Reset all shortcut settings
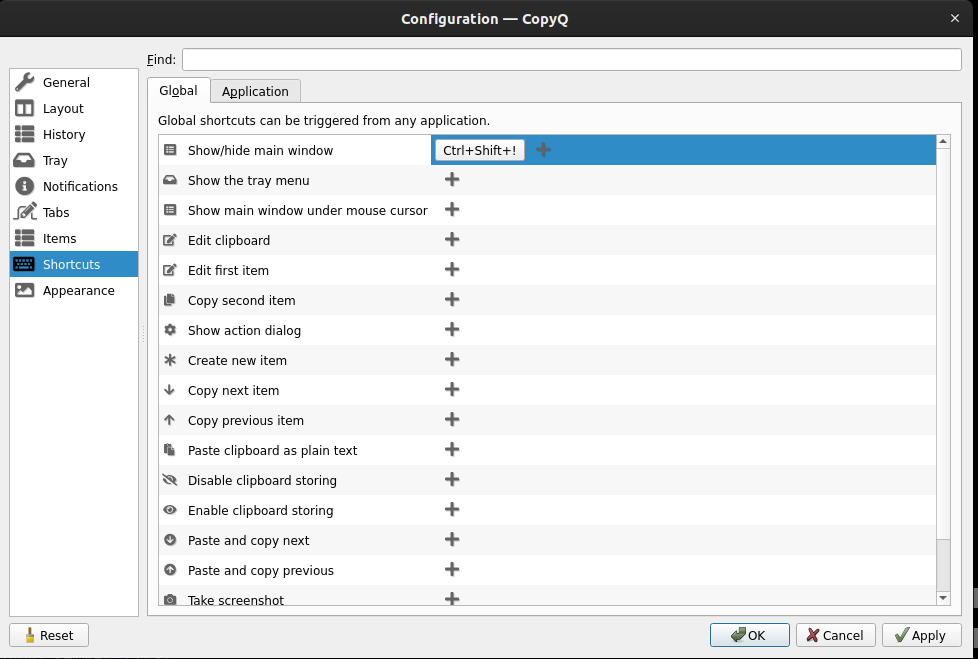This screenshot has height=659, width=978. 48,634
